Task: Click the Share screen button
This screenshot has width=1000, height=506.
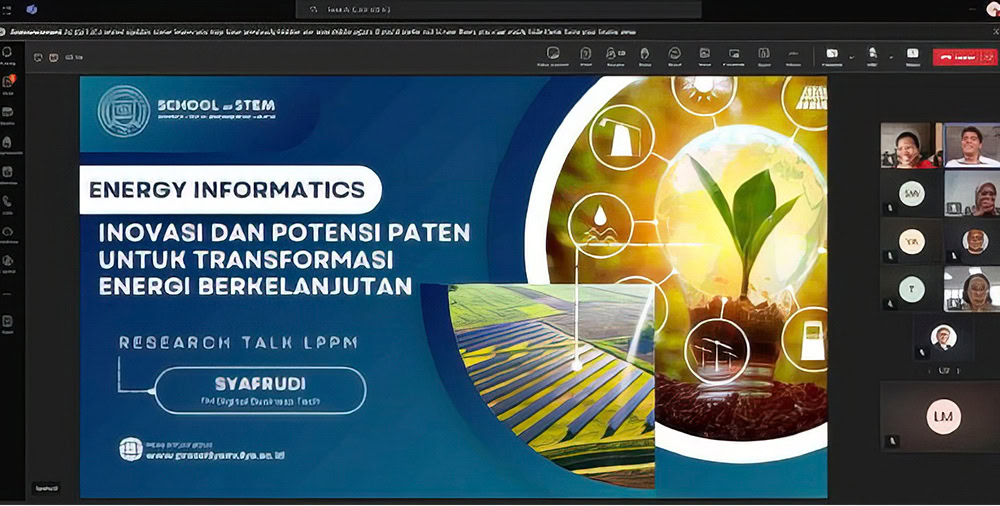Action: click(x=912, y=56)
